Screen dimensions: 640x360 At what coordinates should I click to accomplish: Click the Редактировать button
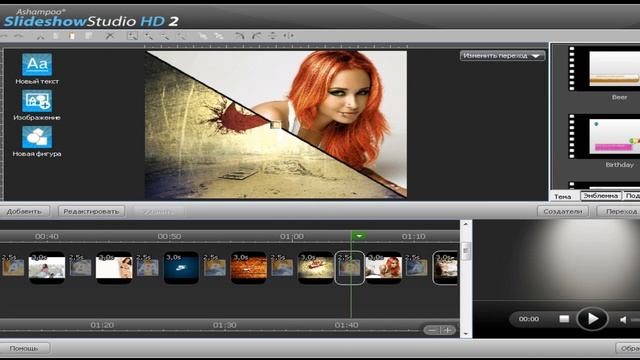[x=91, y=211]
